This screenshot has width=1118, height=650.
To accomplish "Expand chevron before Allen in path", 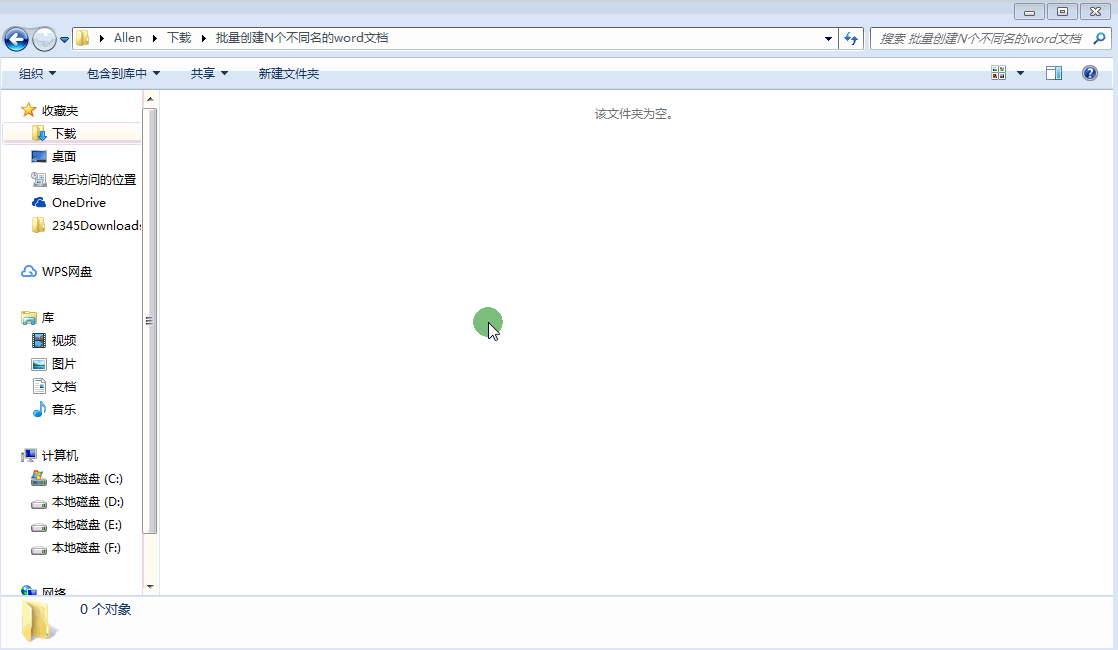I will pos(102,38).
